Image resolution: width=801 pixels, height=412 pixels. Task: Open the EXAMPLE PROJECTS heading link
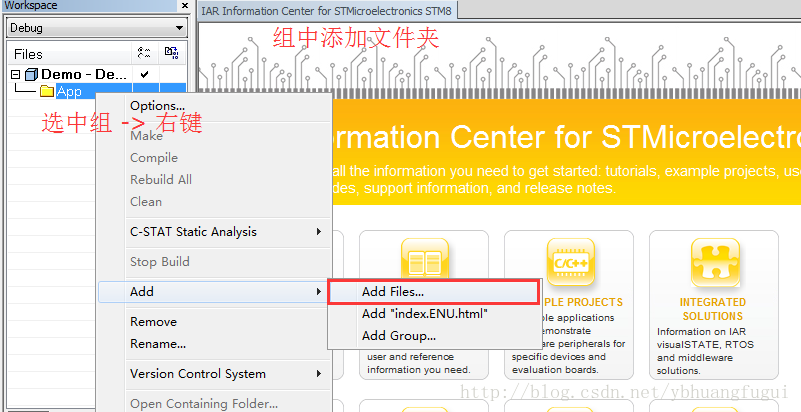pos(582,302)
